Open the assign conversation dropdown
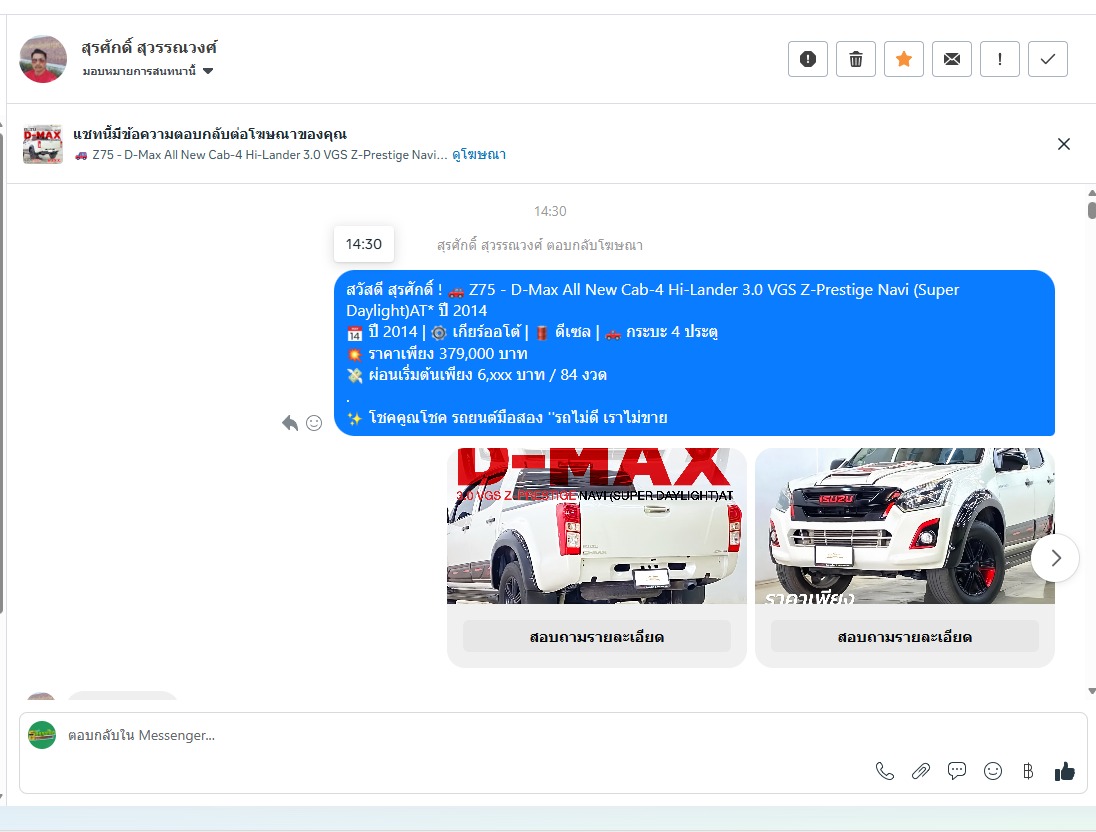1096x832 pixels. tap(147, 71)
